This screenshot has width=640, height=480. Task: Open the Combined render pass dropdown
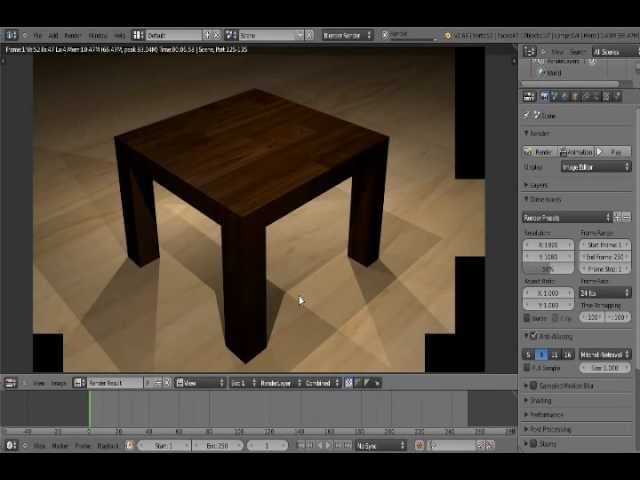click(x=322, y=383)
